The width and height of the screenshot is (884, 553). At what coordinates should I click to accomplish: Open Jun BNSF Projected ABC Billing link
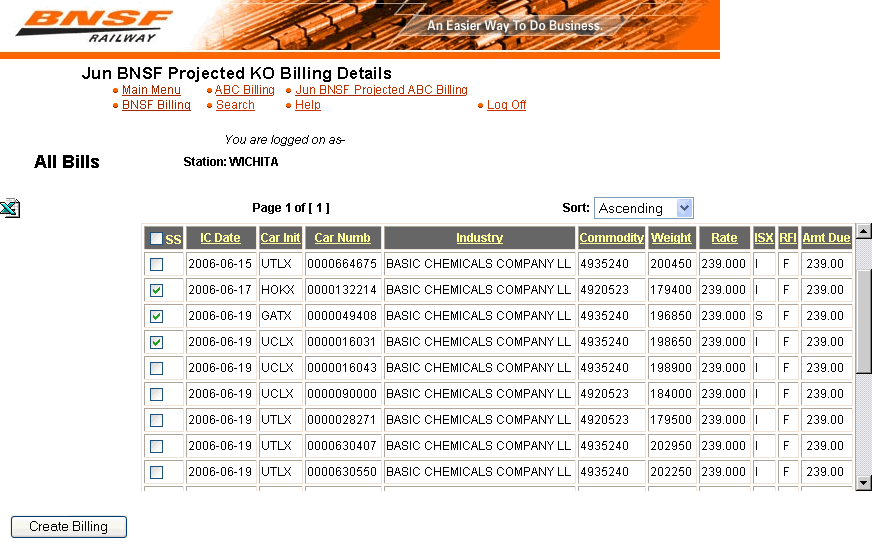[382, 90]
